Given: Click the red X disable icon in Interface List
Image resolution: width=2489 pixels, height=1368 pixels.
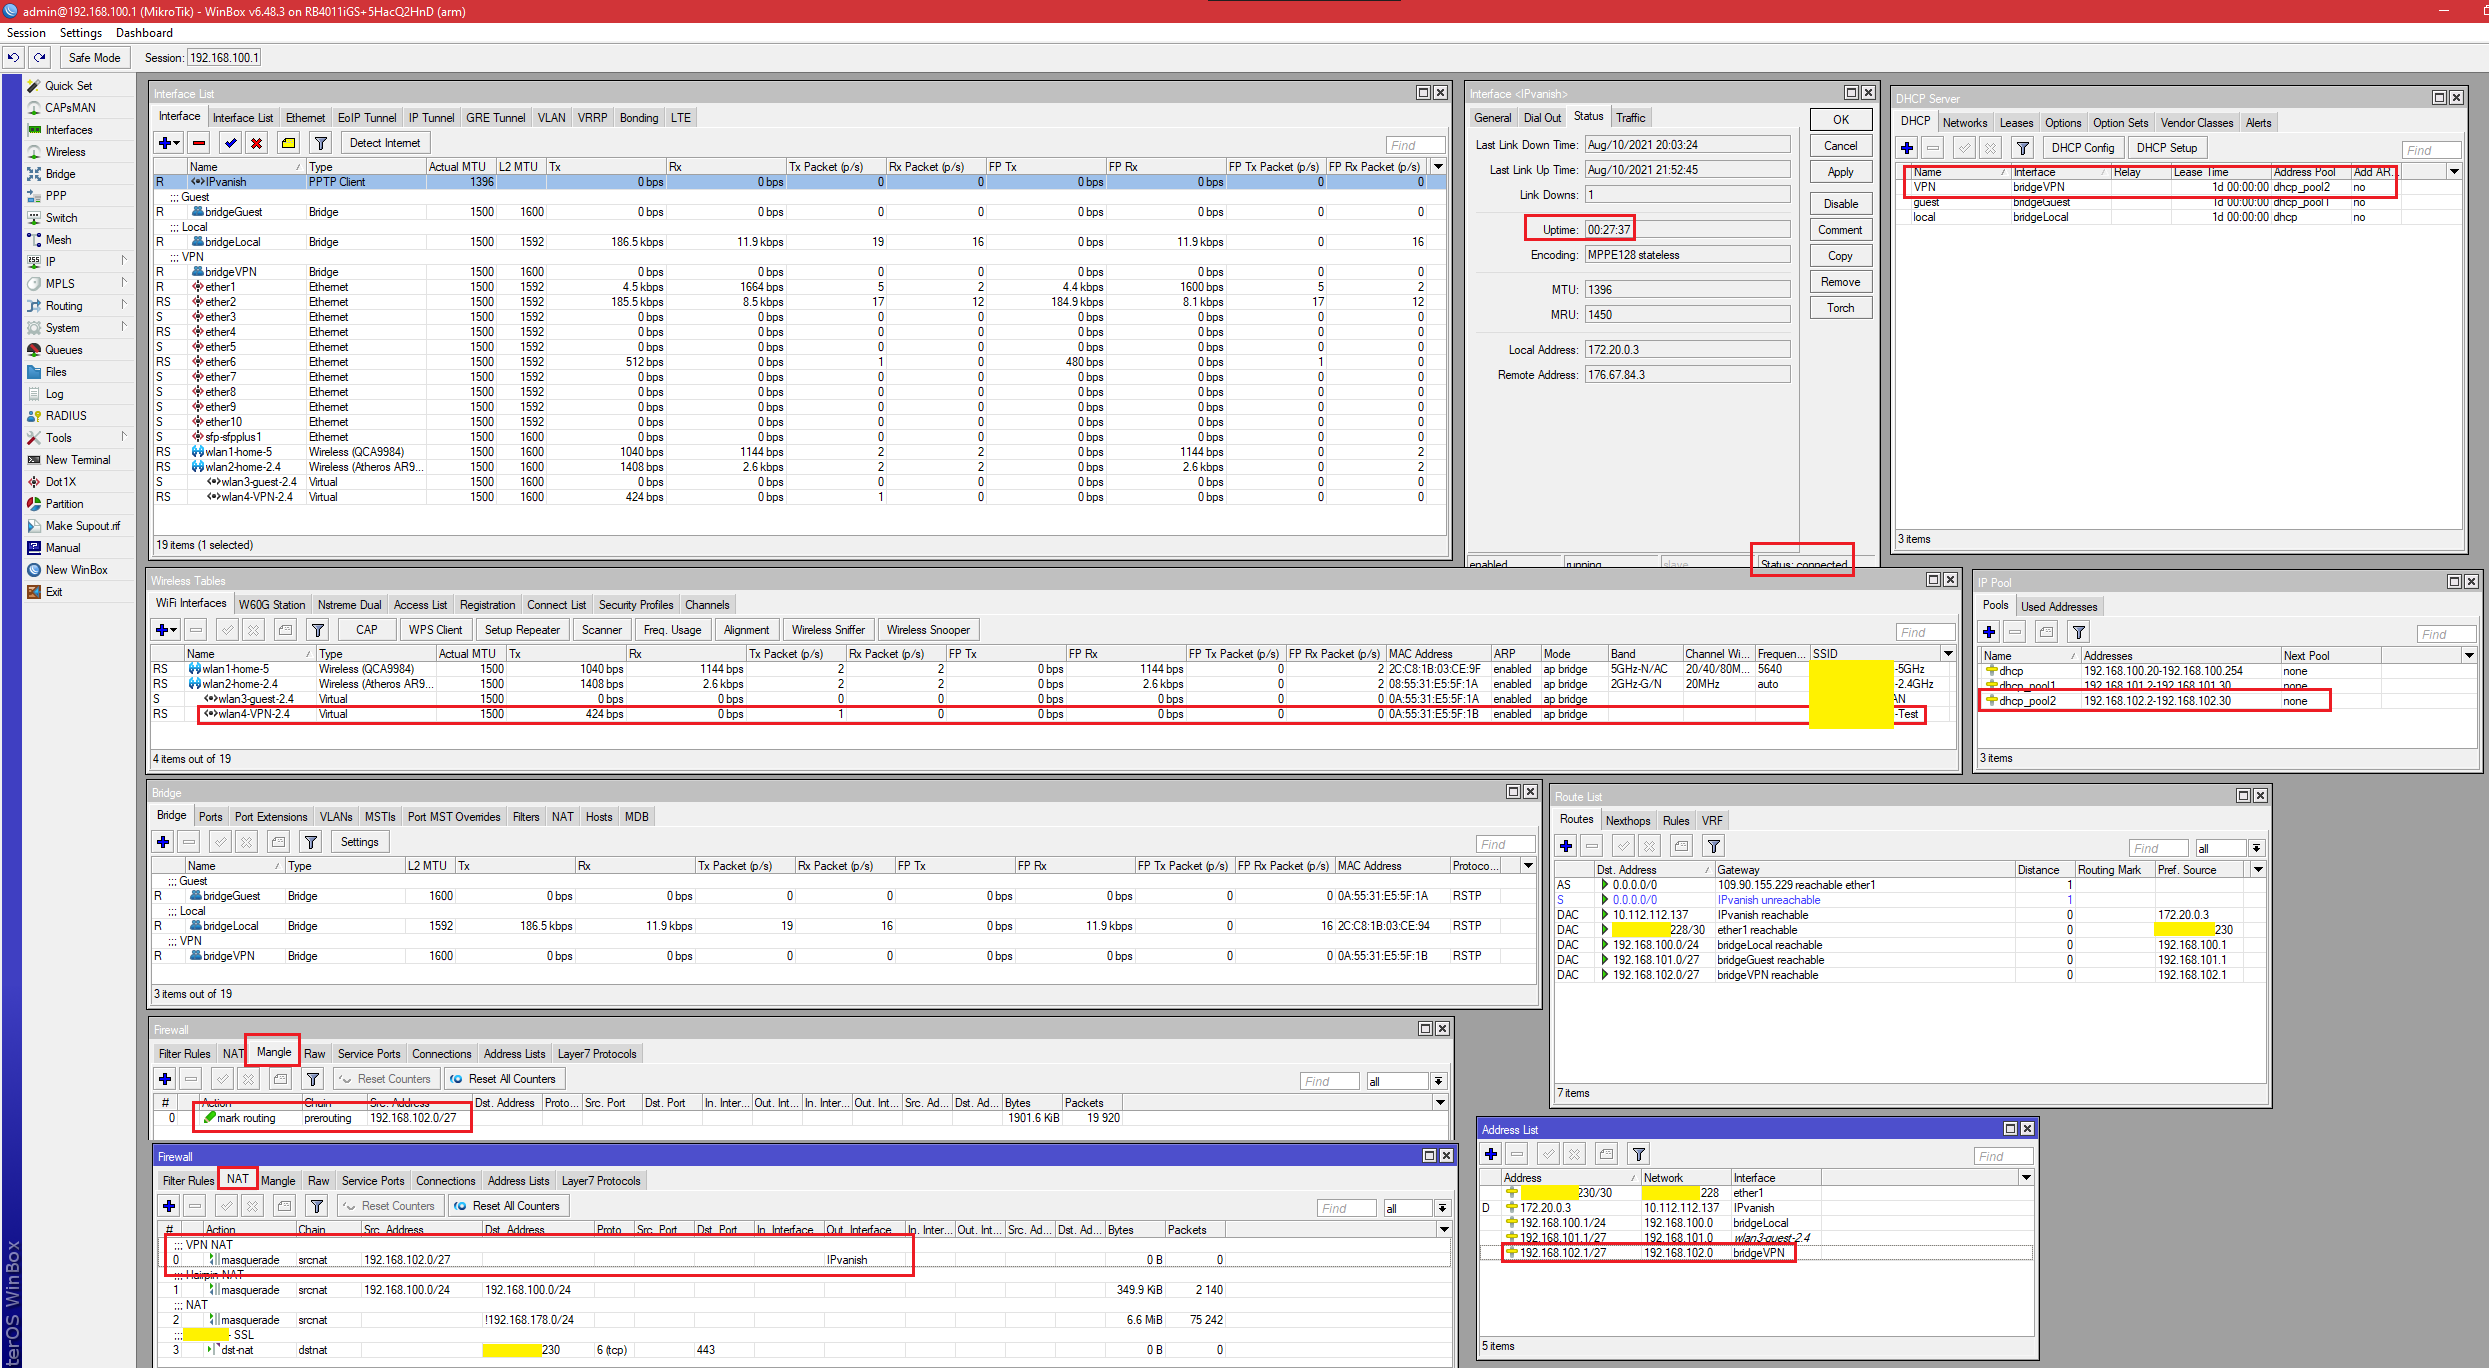Looking at the screenshot, I should point(257,143).
